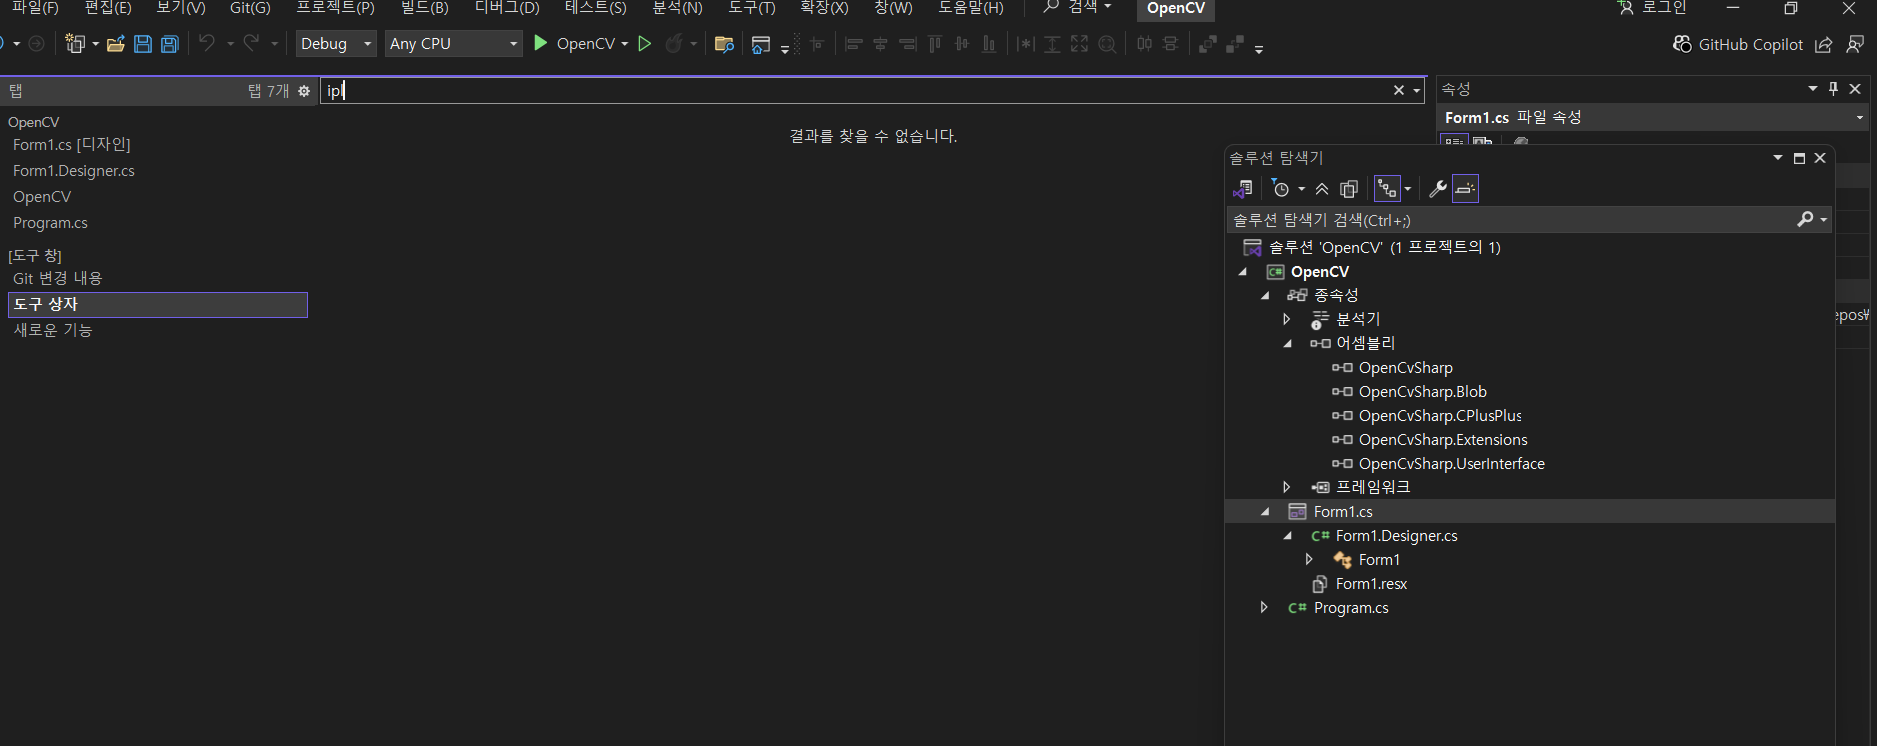
Task: Click the bring to front layout icon
Action: [1208, 44]
